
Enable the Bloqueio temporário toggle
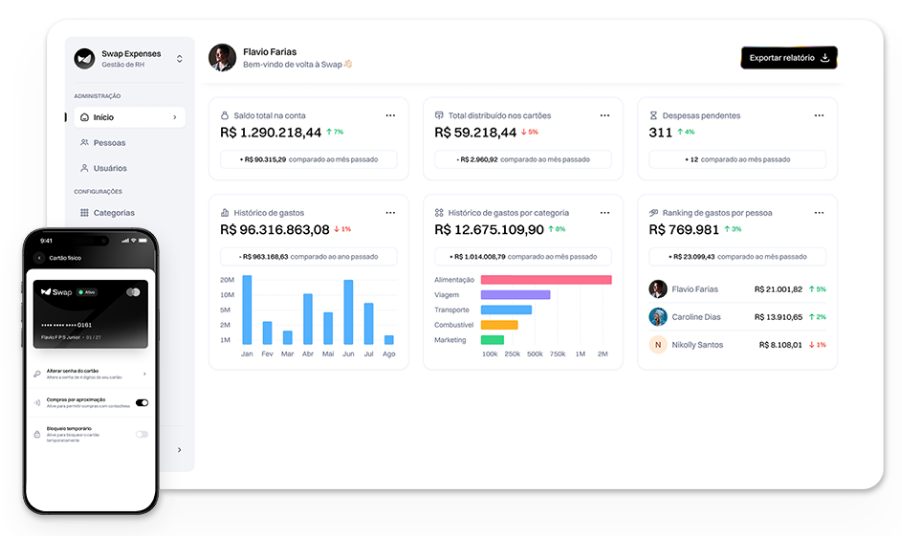pos(142,434)
